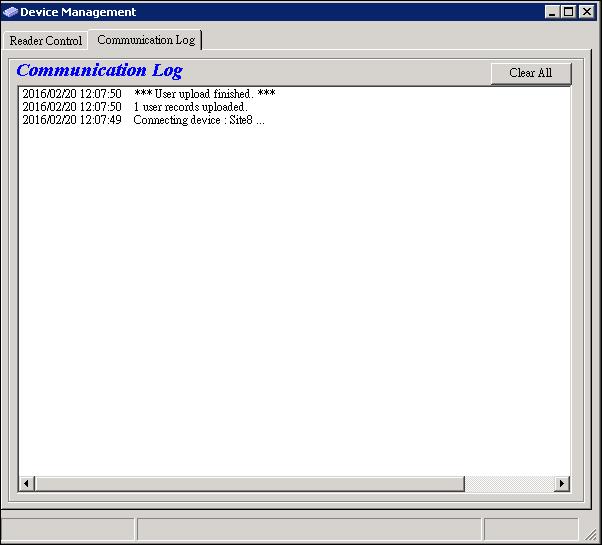
Task: Click the Device Management title bar icon
Action: [x=10, y=12]
